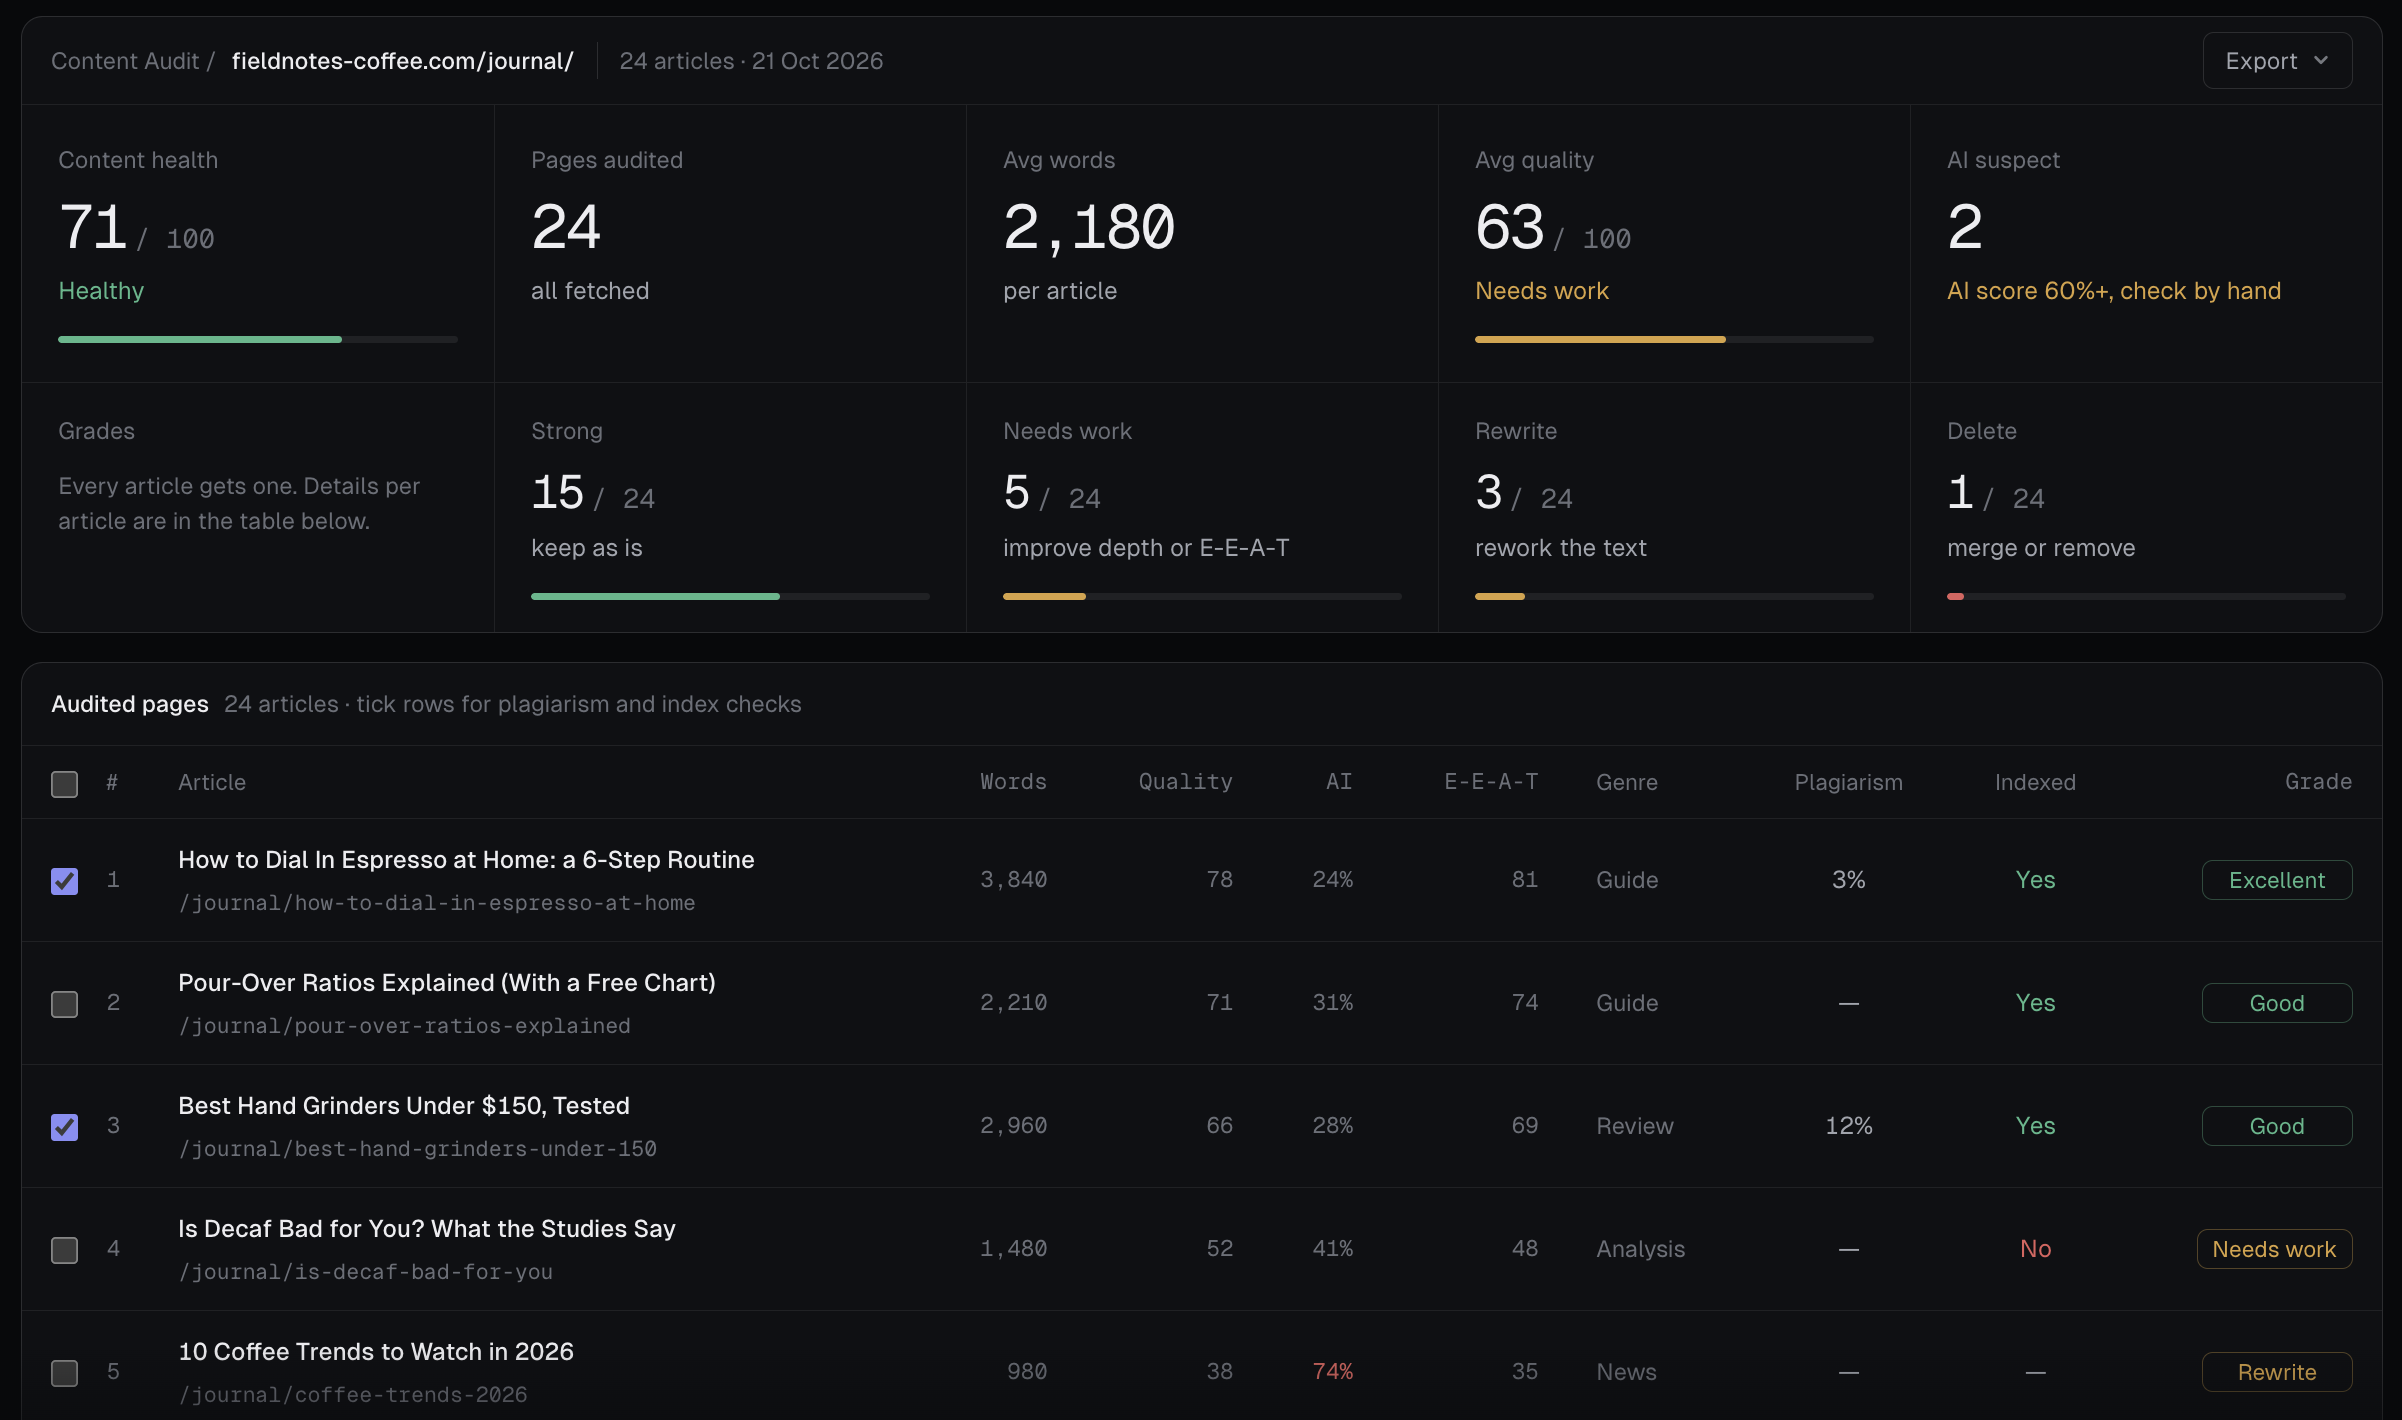
Task: Click the red 'No' indexed status
Action: click(x=2035, y=1249)
